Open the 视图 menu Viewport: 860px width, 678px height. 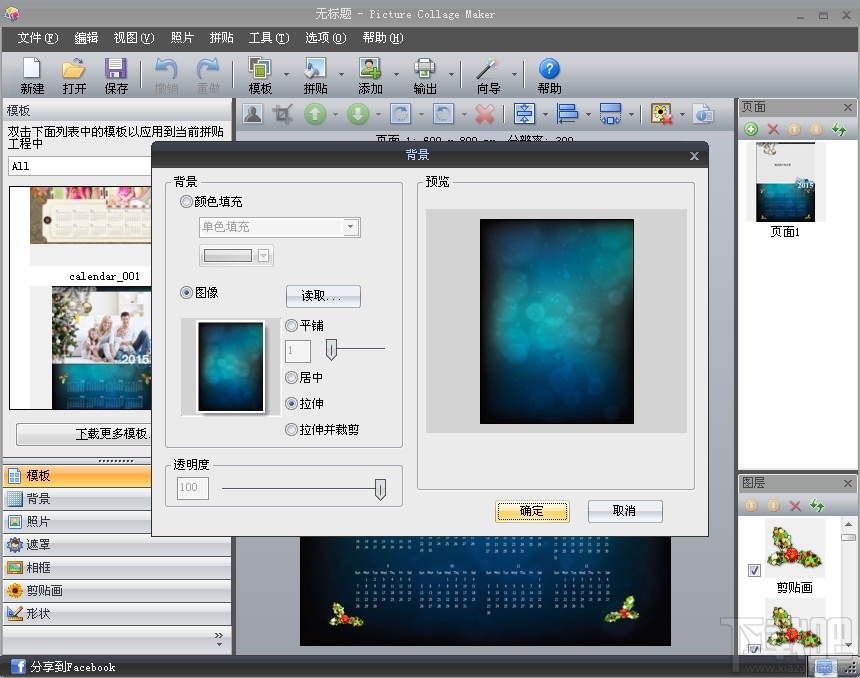131,38
